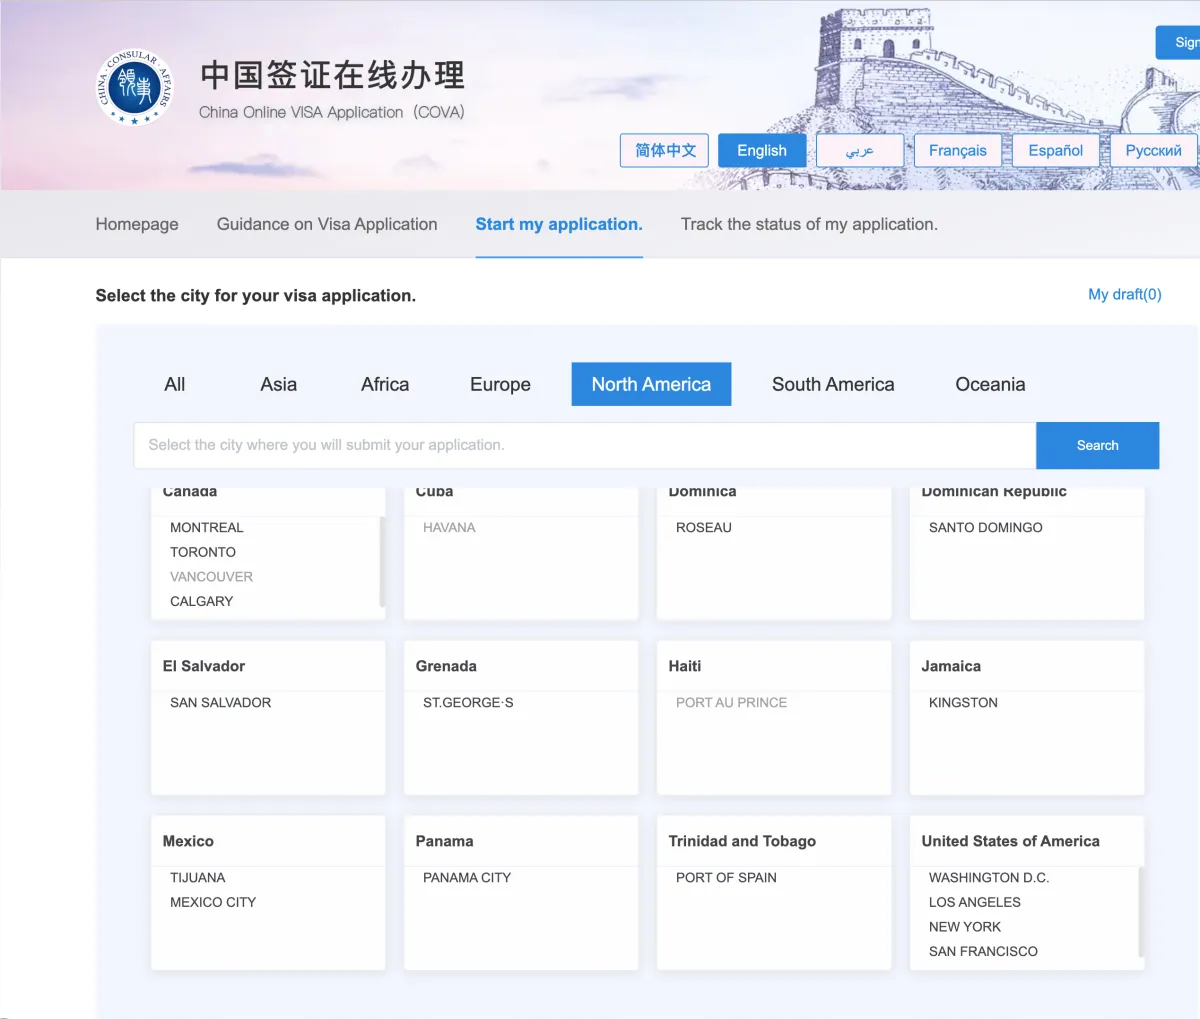
Task: Select the Asia region tab
Action: [x=278, y=384]
